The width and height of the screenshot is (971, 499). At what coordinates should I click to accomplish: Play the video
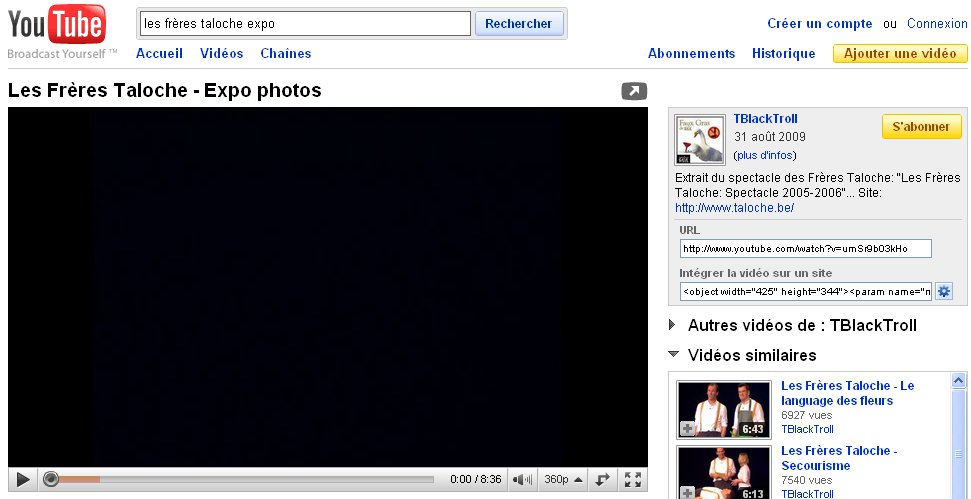(23, 479)
